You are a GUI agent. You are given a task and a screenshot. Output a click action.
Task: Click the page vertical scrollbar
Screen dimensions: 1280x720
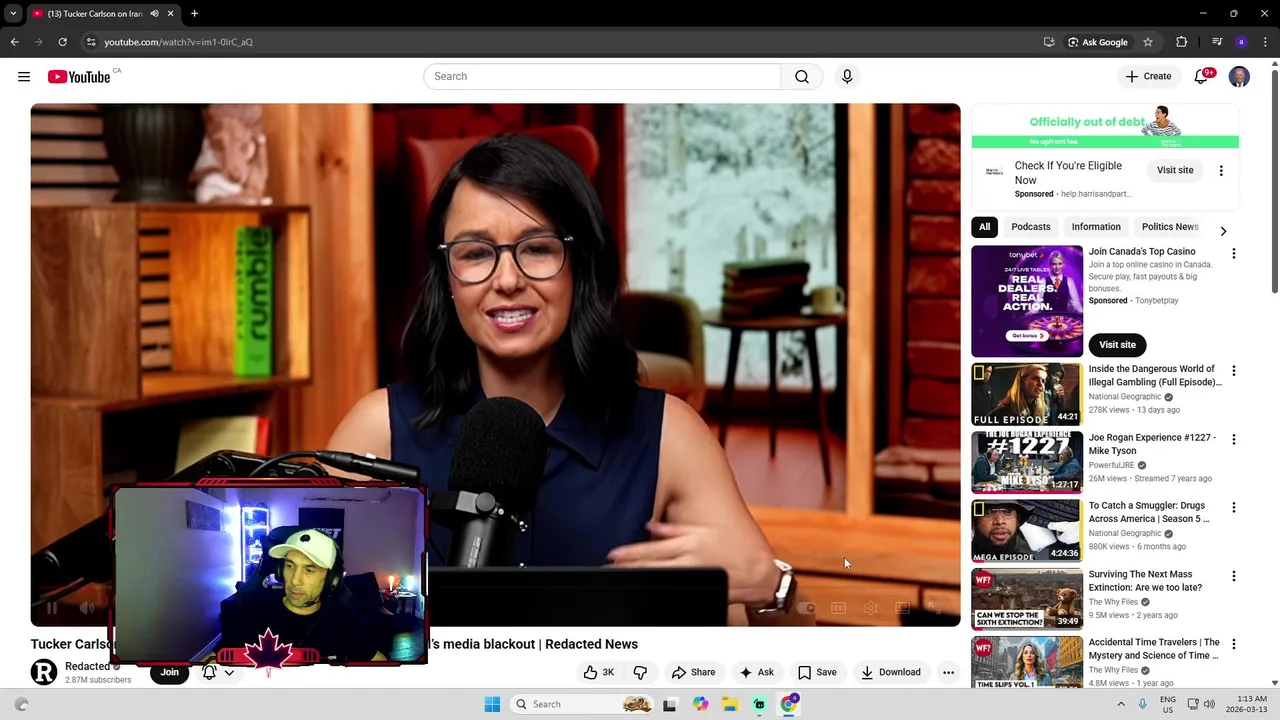pyautogui.click(x=1274, y=180)
